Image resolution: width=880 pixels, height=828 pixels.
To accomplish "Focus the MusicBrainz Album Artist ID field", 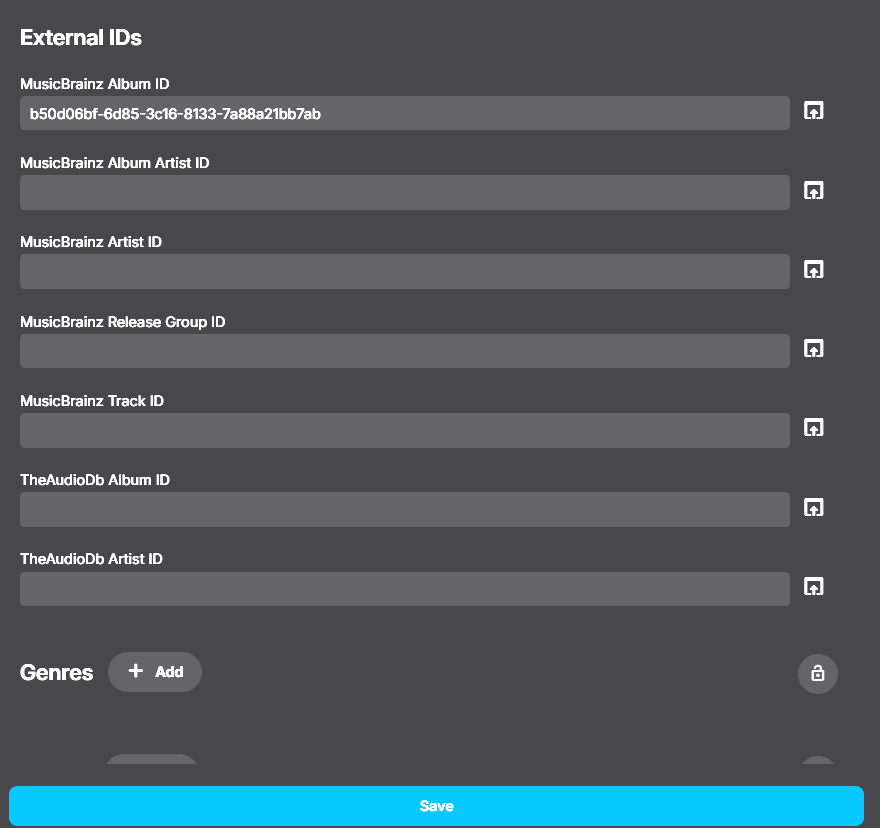I will point(405,193).
